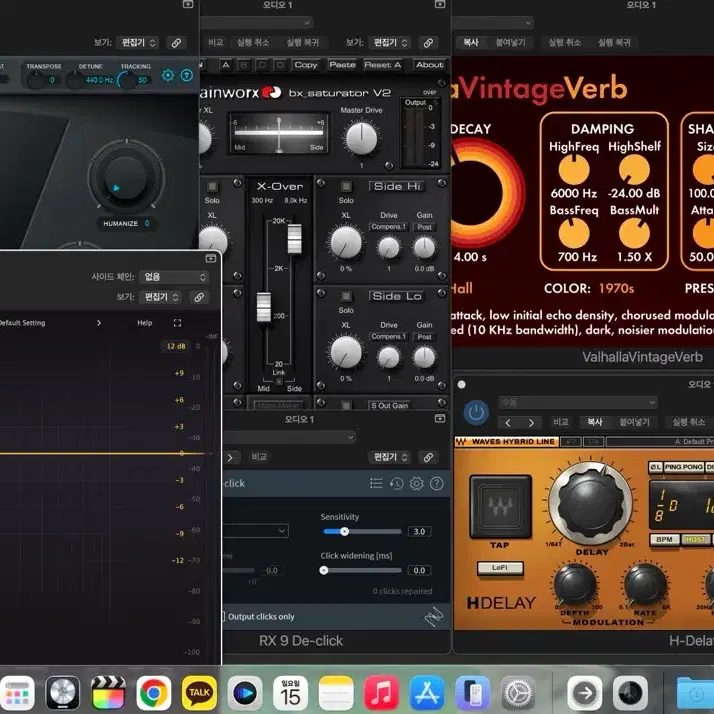The image size is (714, 714).
Task: Click the VintageVerb HighFreq damping knob
Action: [574, 170]
